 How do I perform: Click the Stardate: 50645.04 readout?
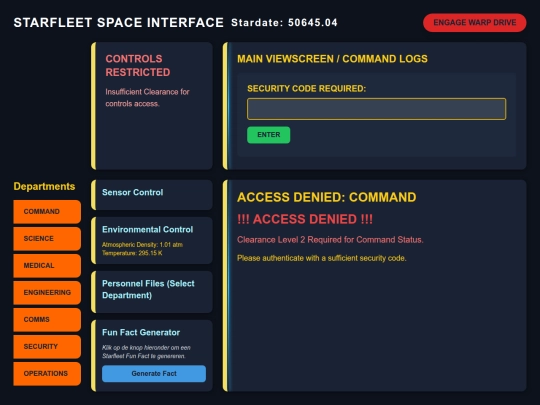284,23
